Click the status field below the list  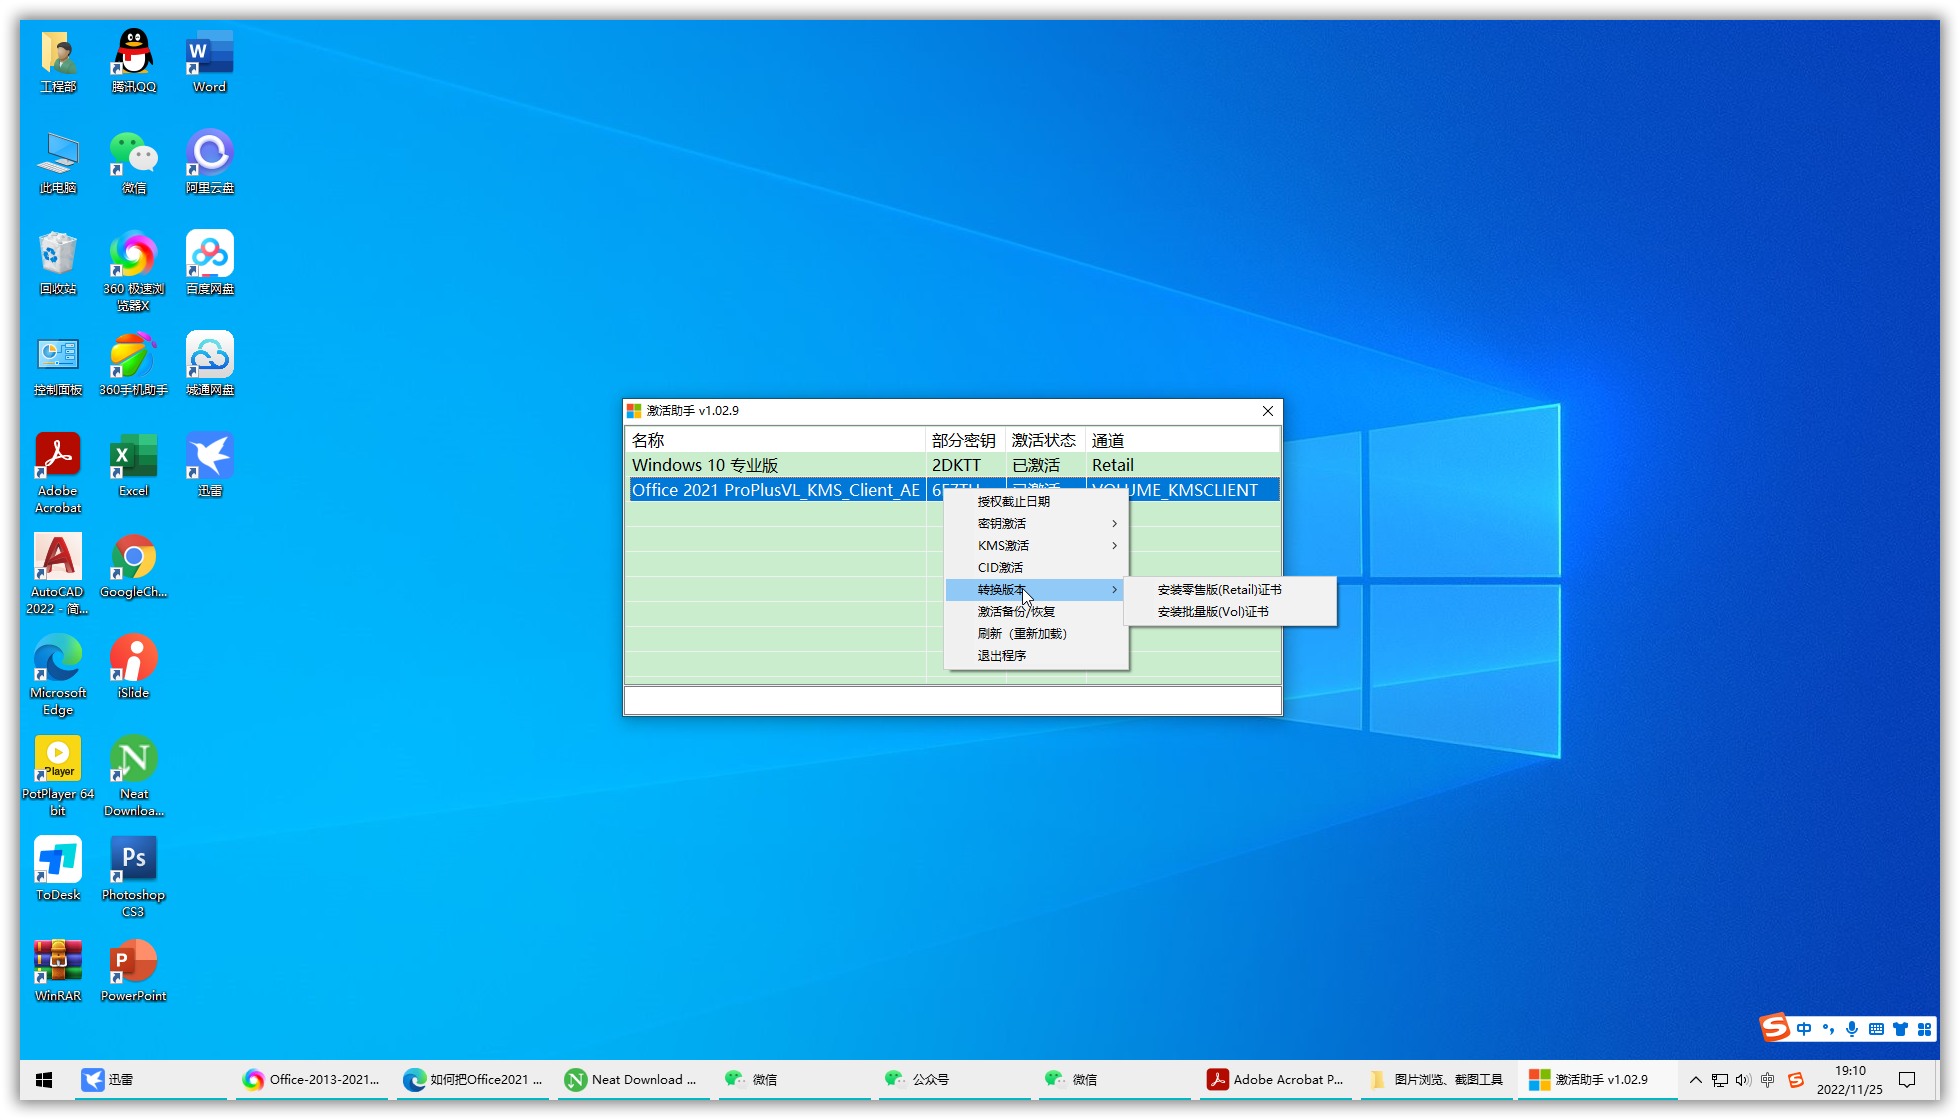(952, 700)
